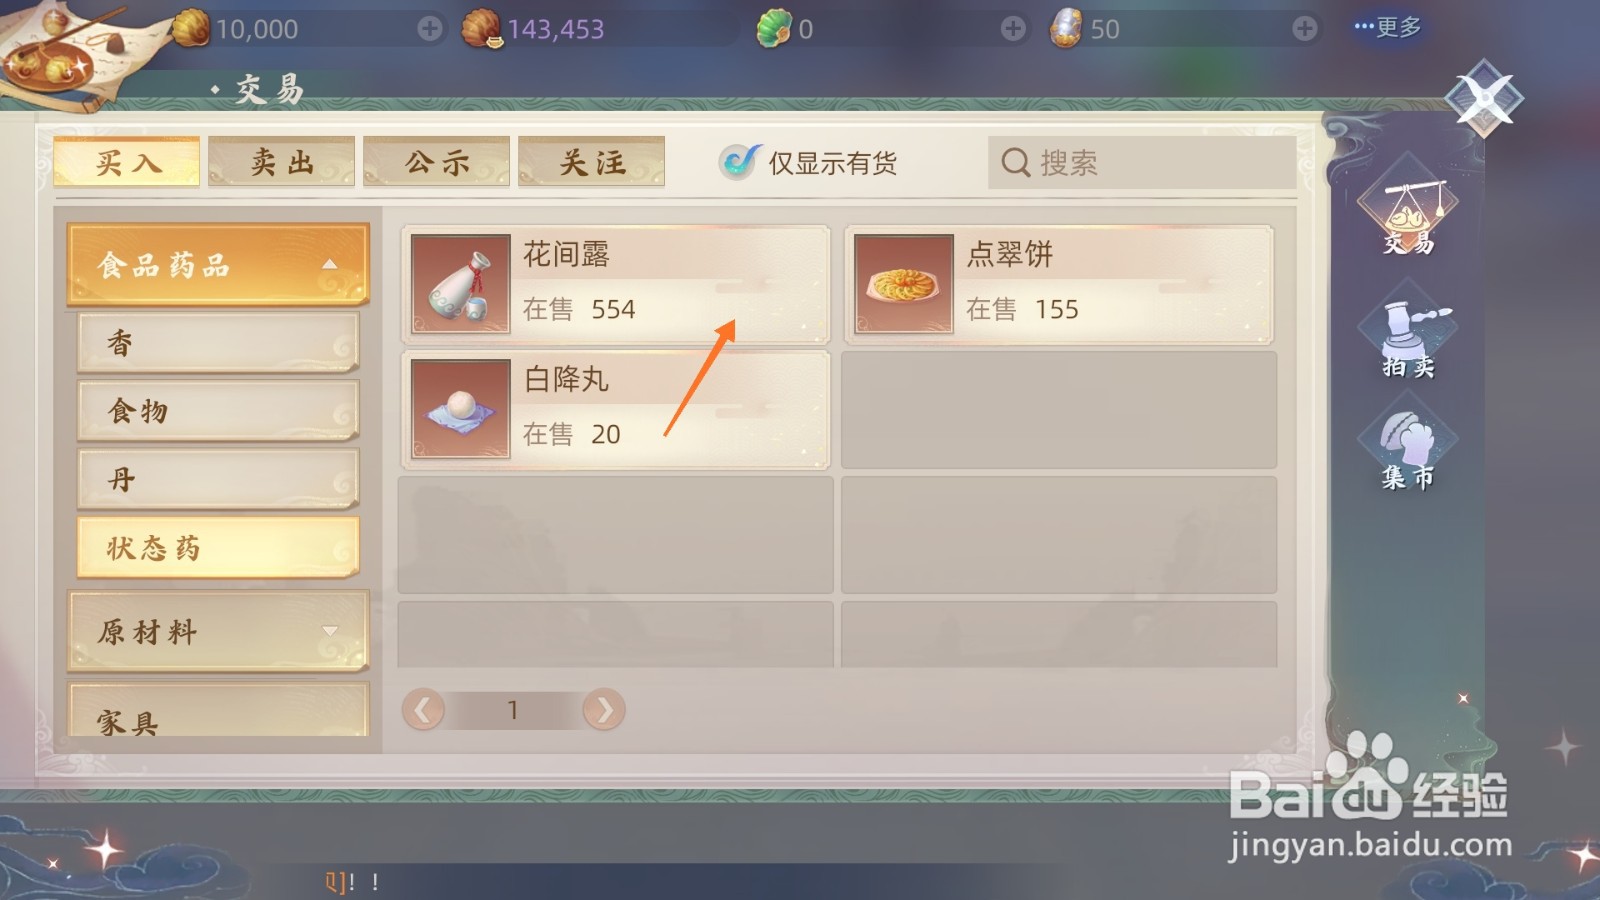Screen dimensions: 1600x900
Task: Switch to the 公示 tab
Action: 437,162
